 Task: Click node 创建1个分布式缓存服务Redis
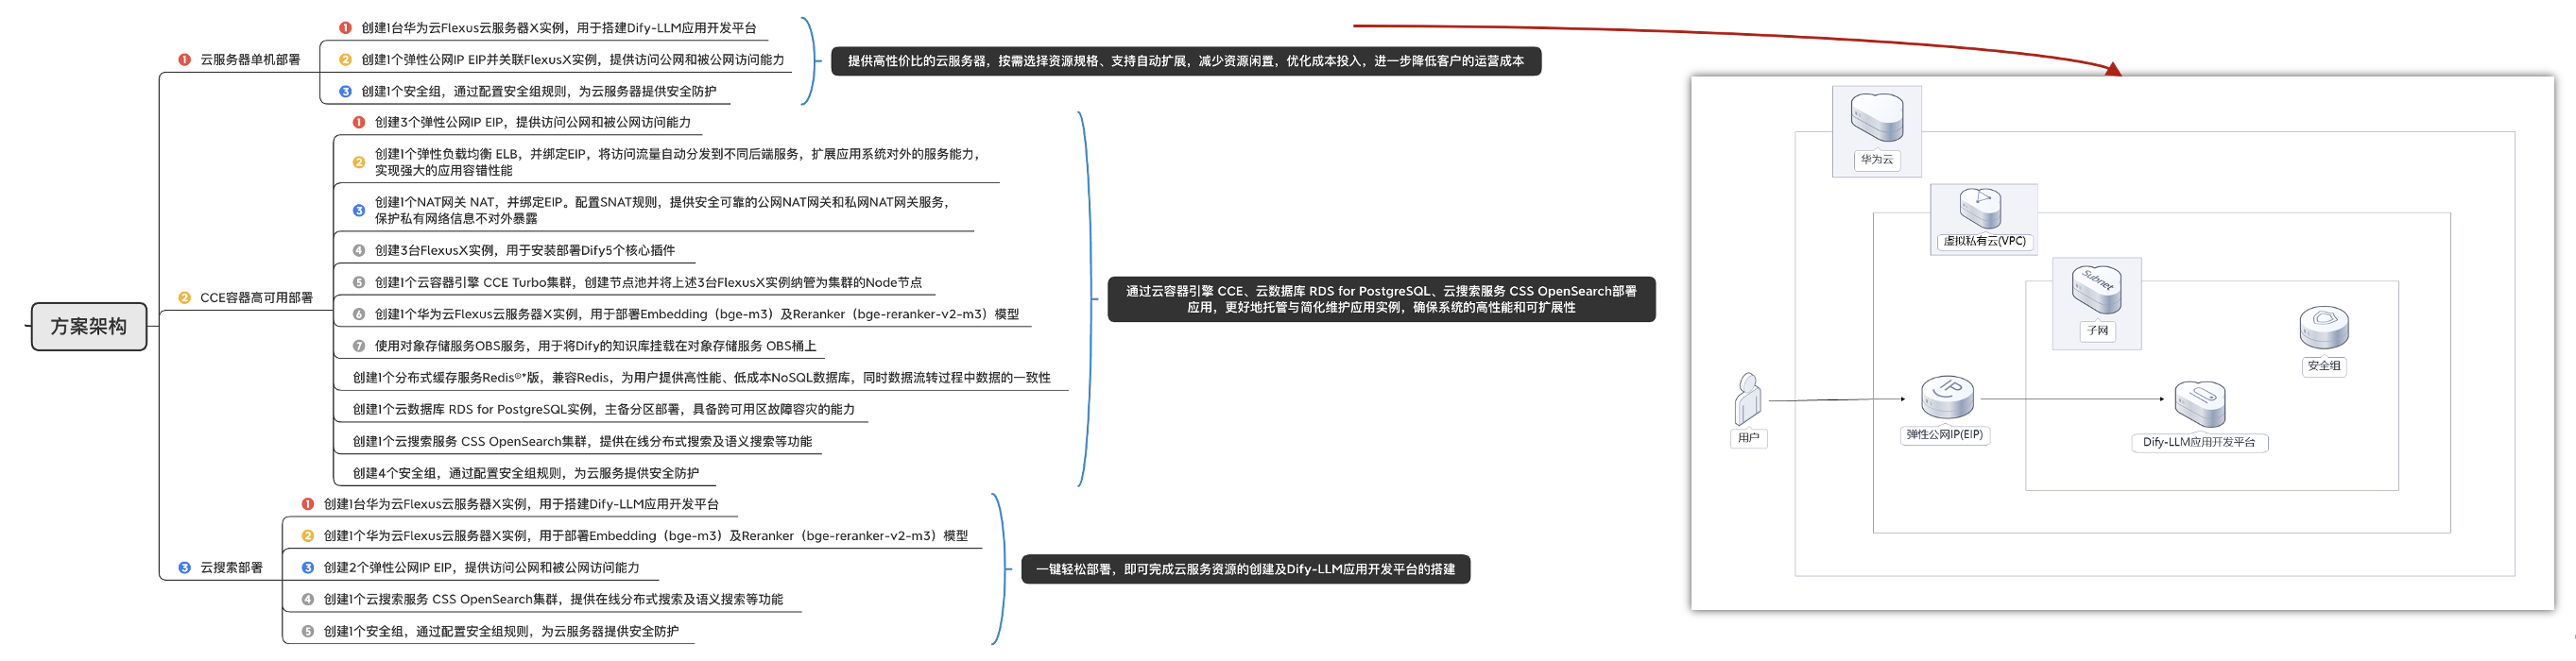(701, 378)
